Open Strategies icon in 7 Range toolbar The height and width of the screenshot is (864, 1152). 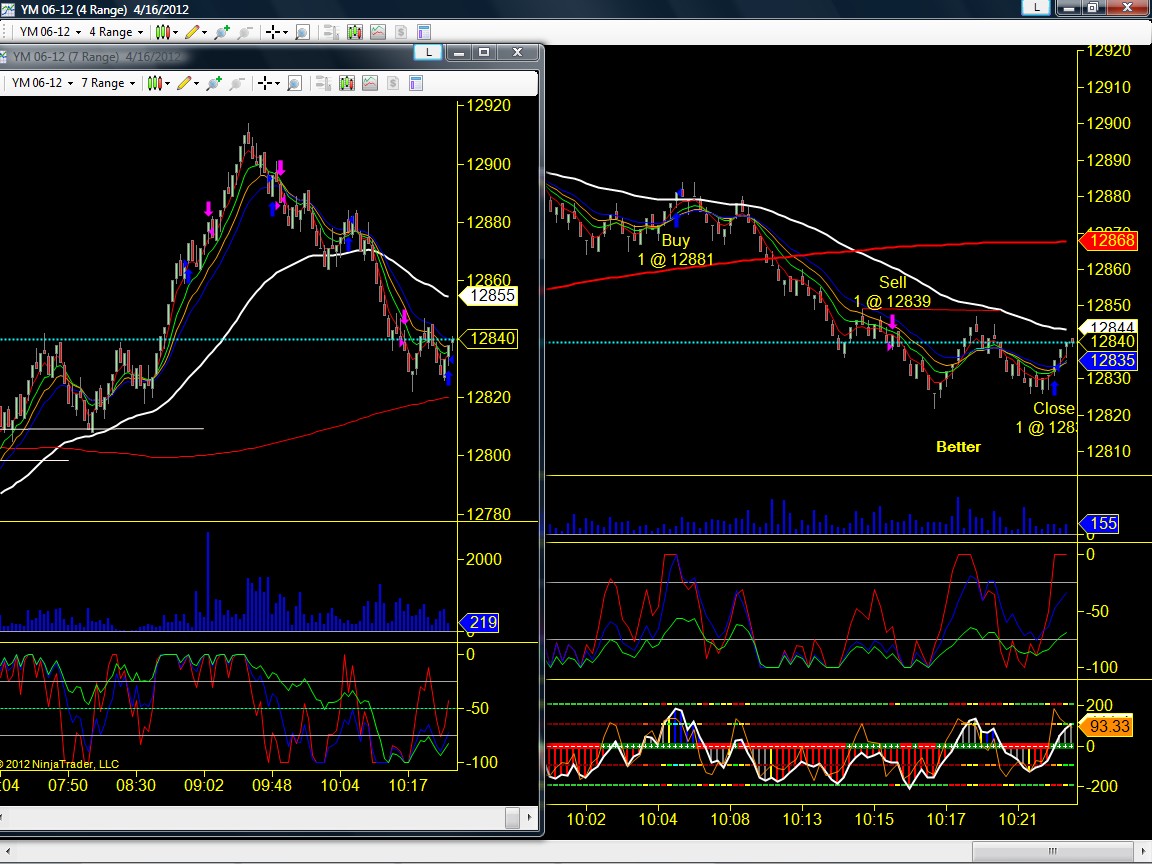tap(393, 83)
